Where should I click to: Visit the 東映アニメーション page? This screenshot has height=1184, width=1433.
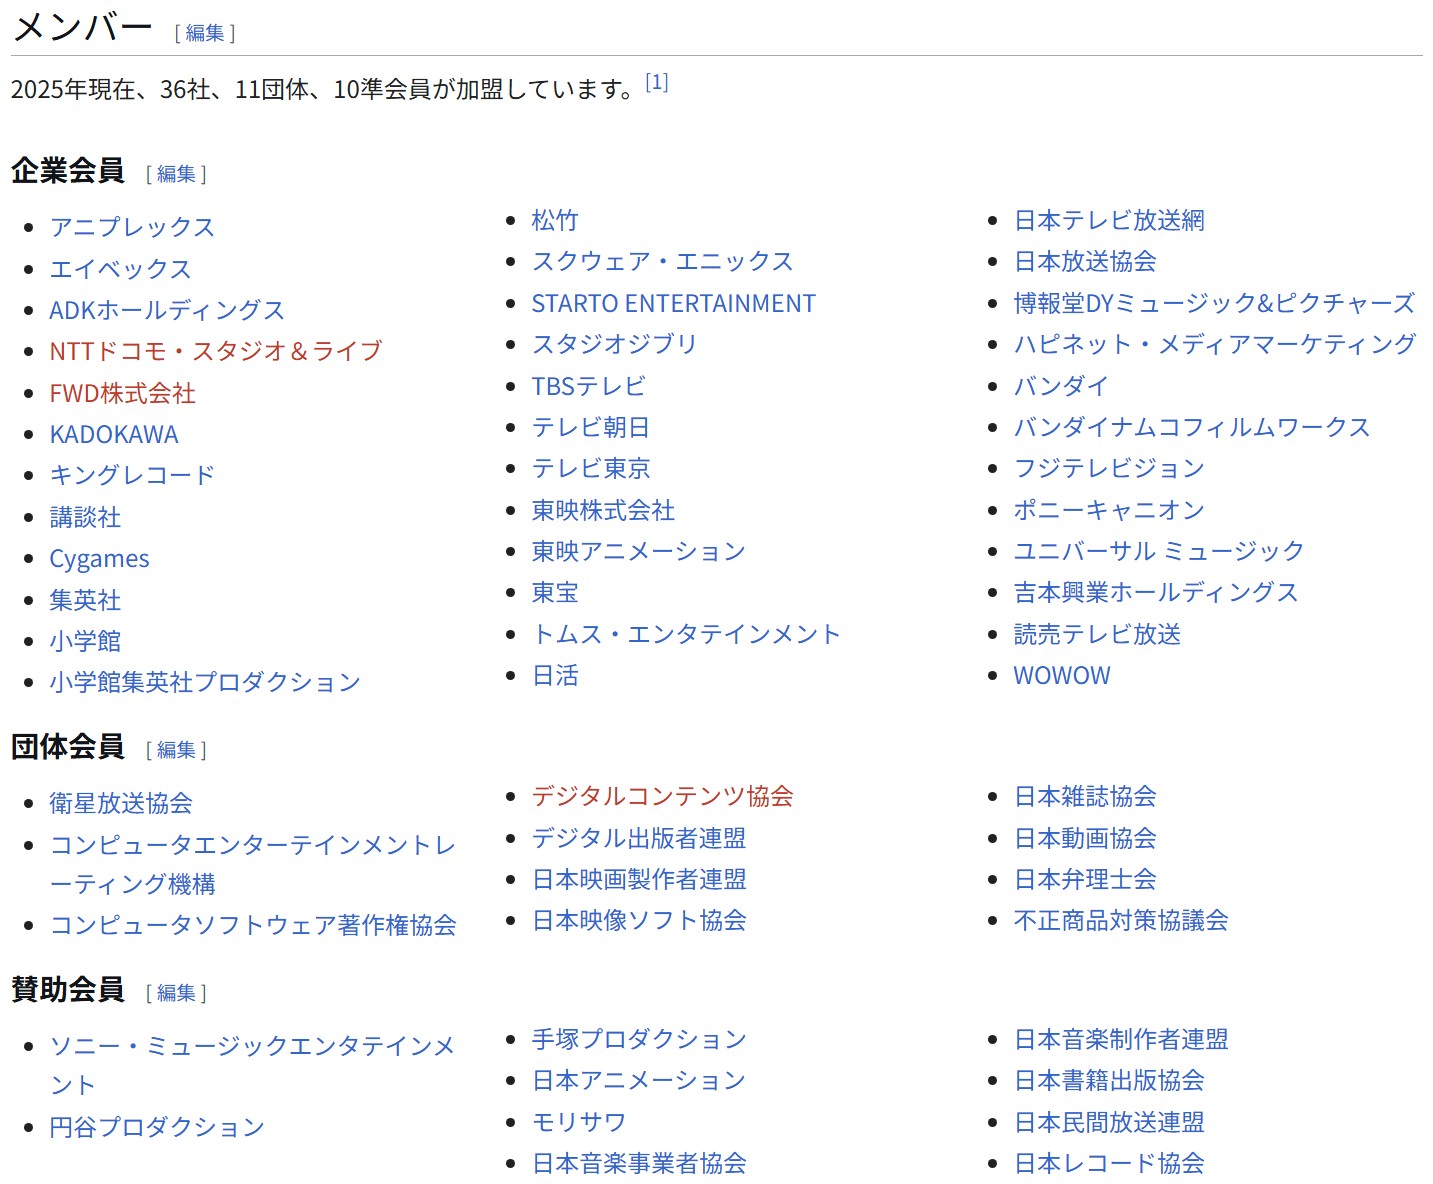[638, 552]
